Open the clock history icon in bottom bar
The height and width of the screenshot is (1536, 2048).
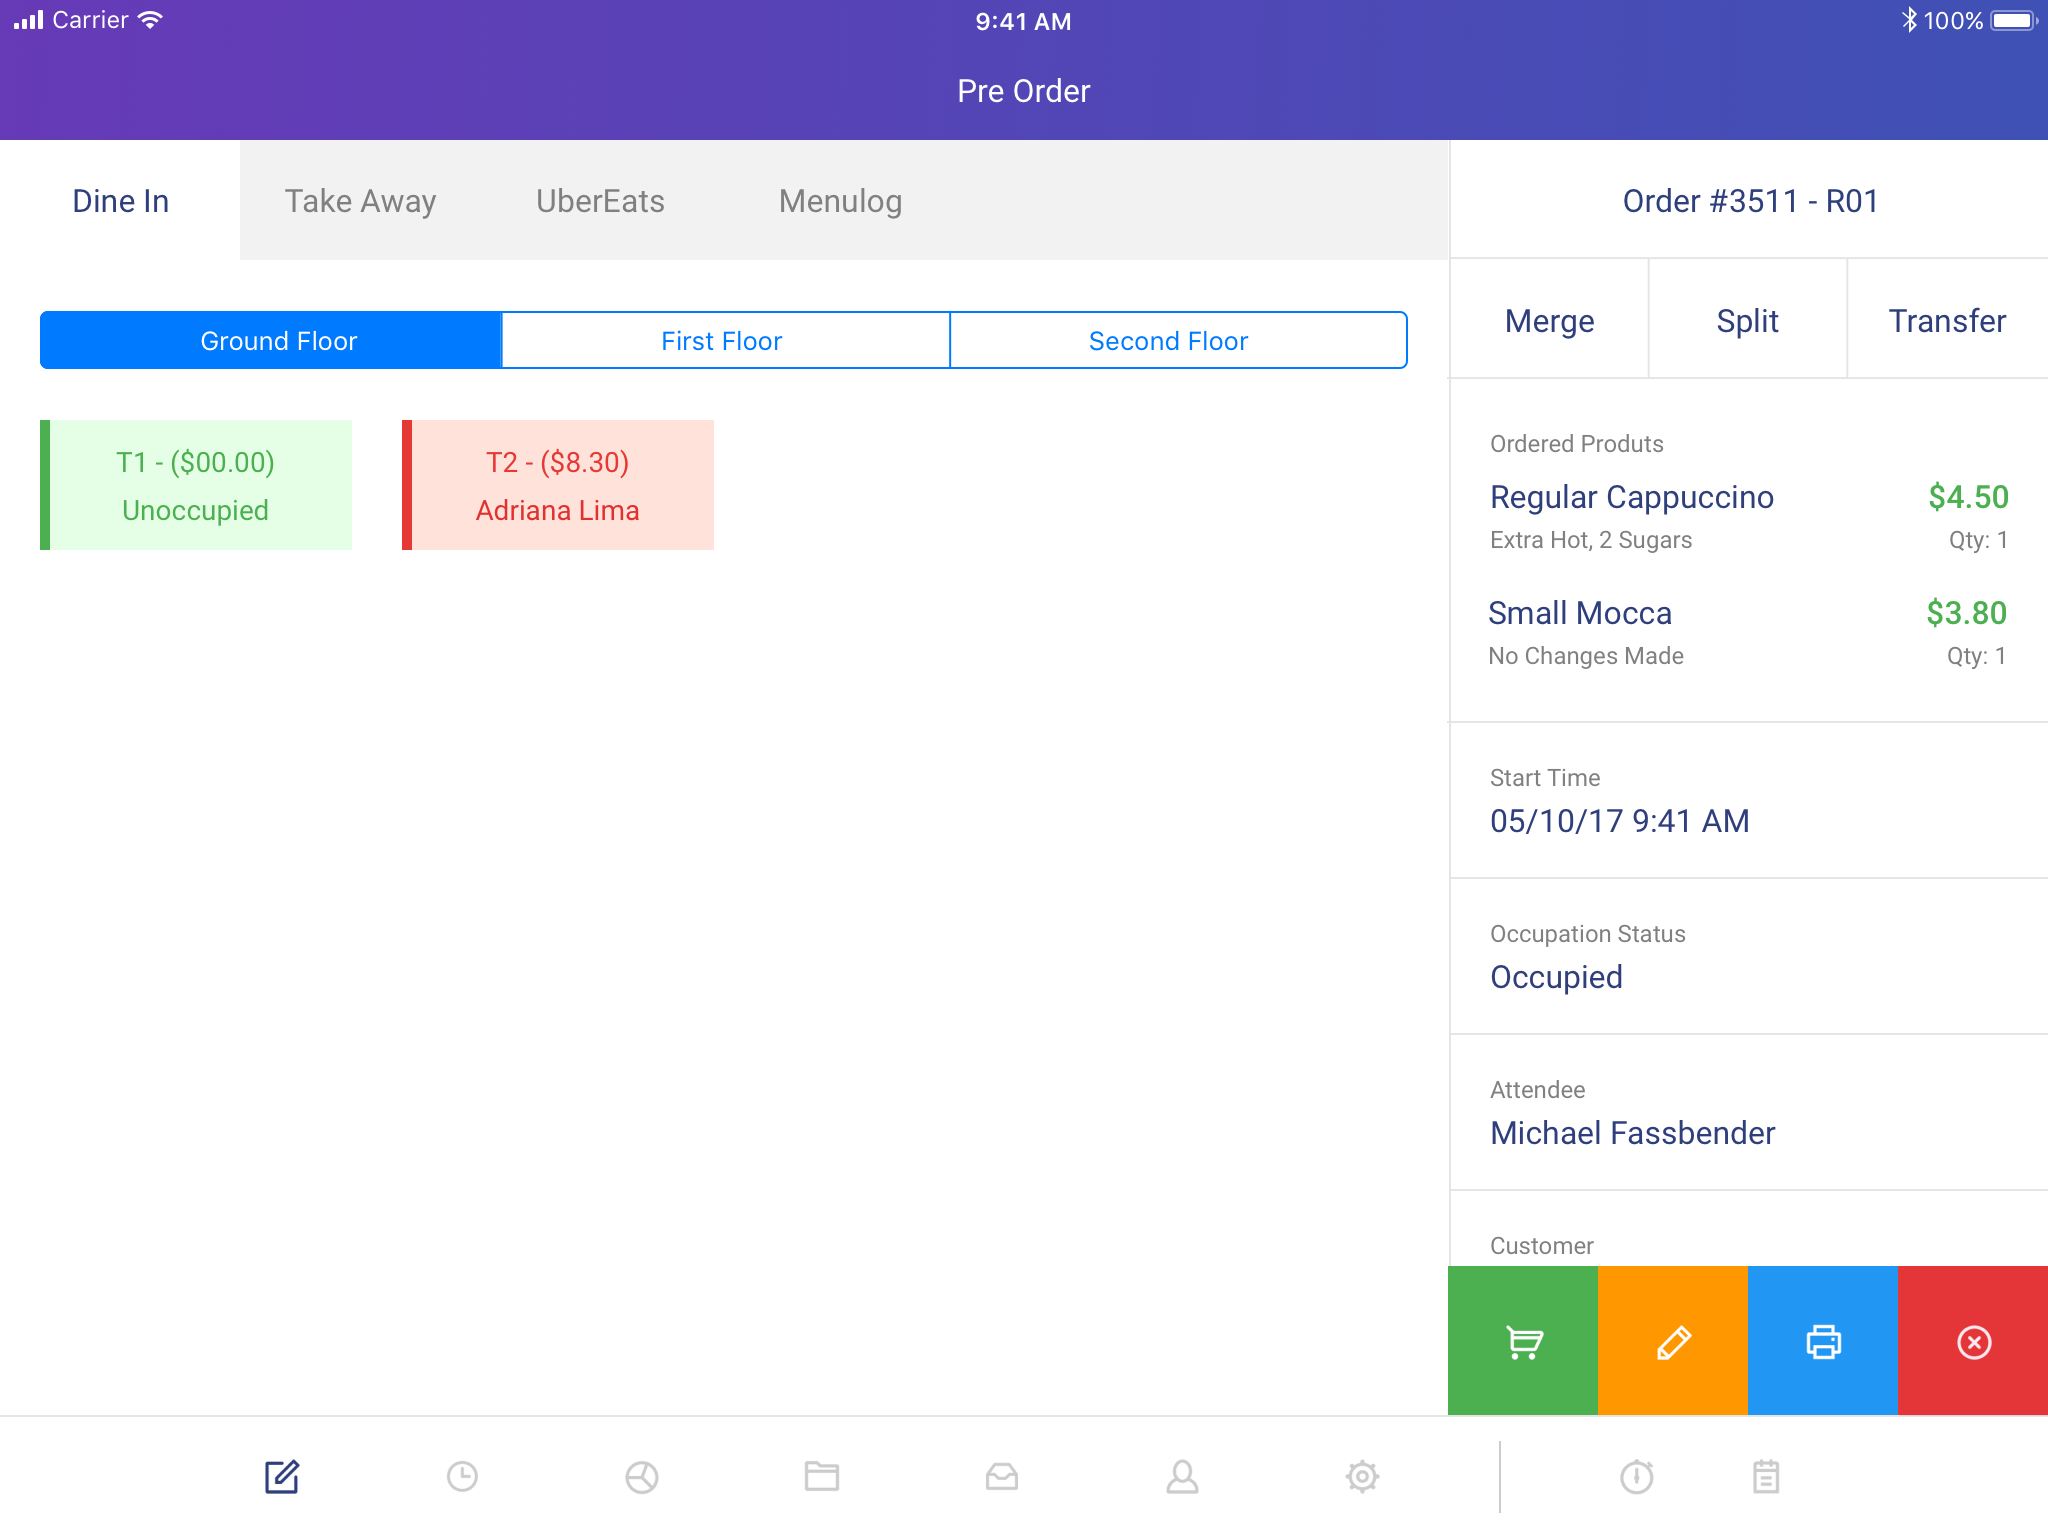pos(462,1476)
